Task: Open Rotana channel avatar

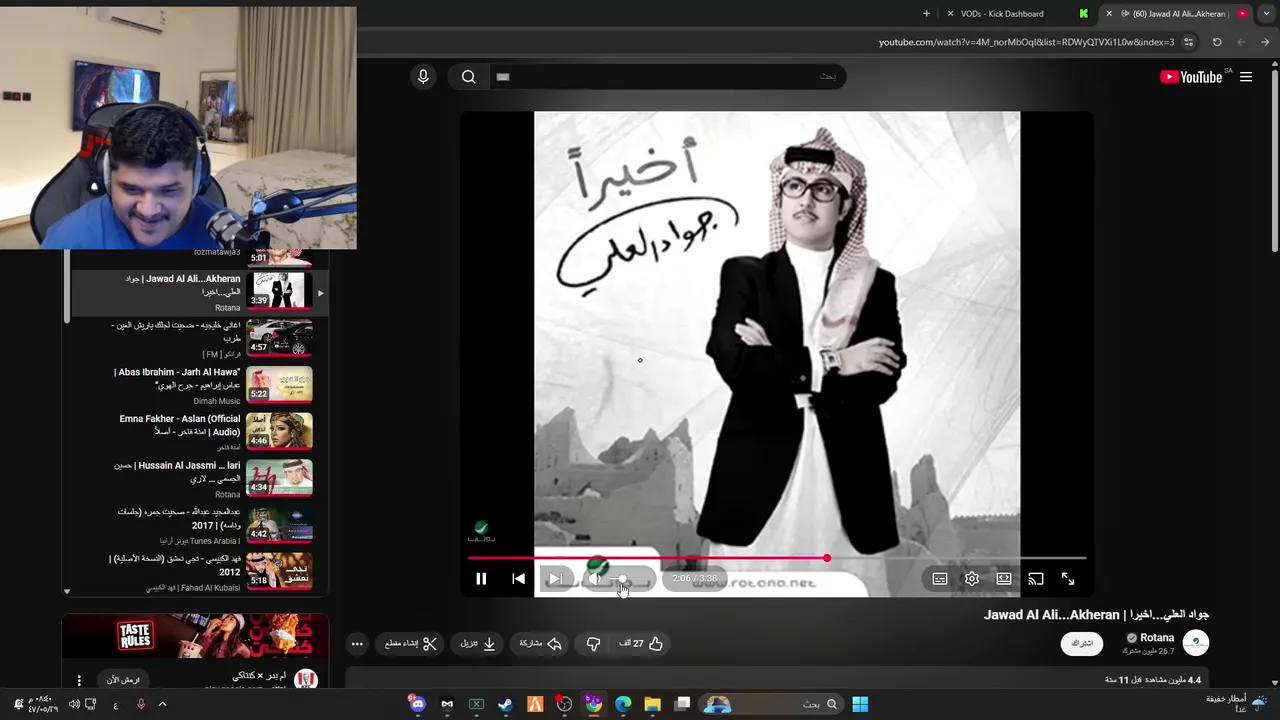Action: 1196,642
